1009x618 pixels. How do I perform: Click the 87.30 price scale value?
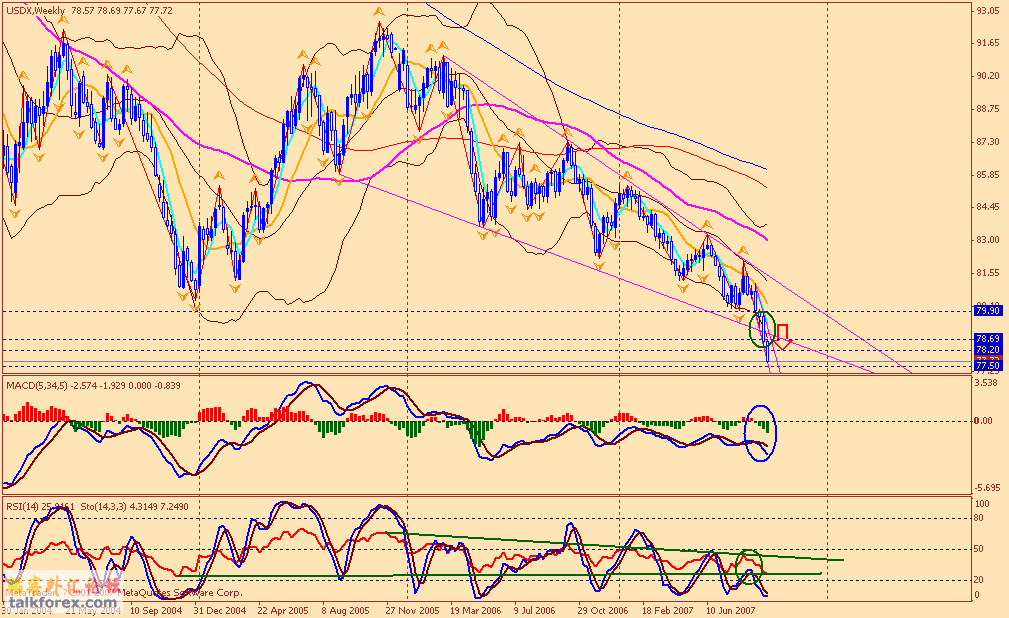[x=988, y=142]
